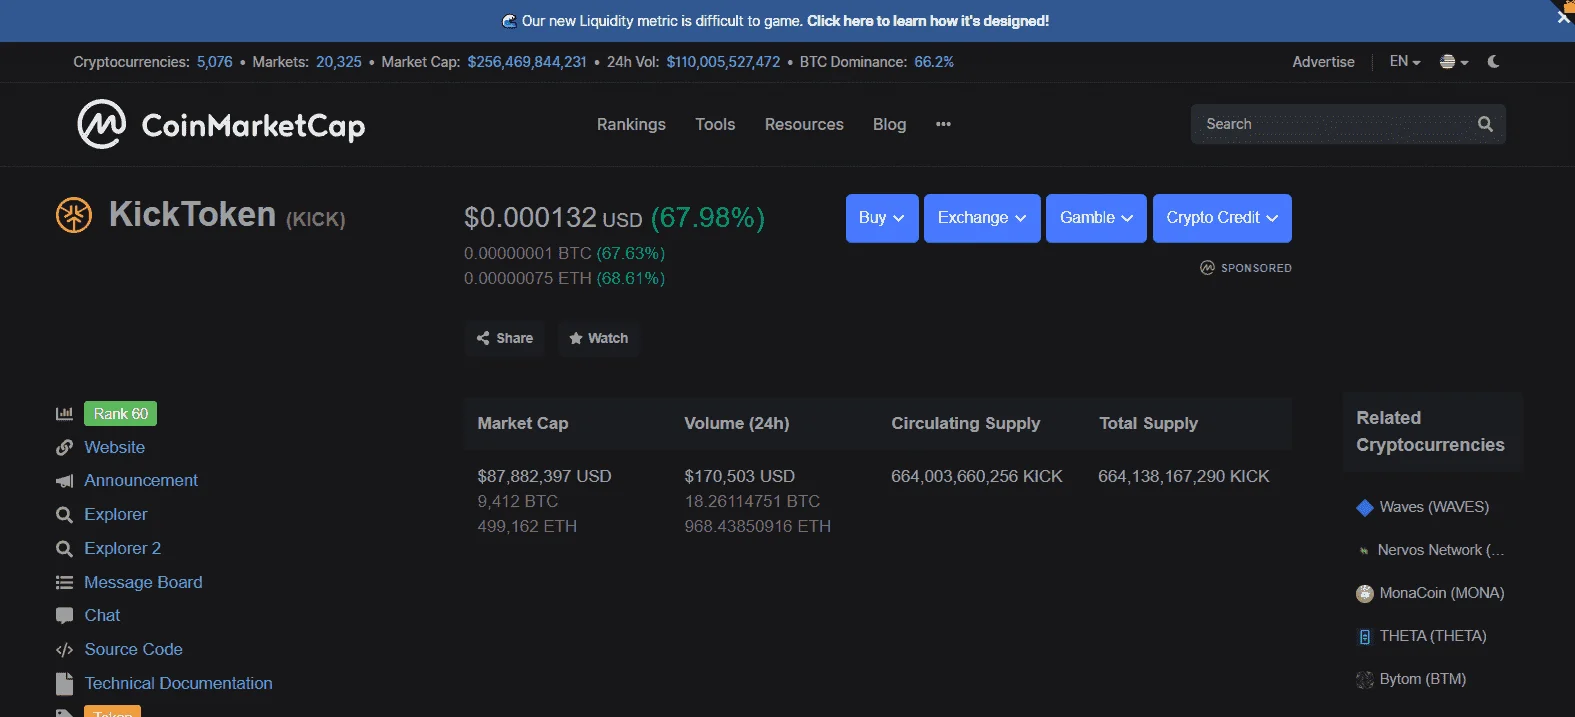
Task: Open the Chat link
Action: [102, 616]
